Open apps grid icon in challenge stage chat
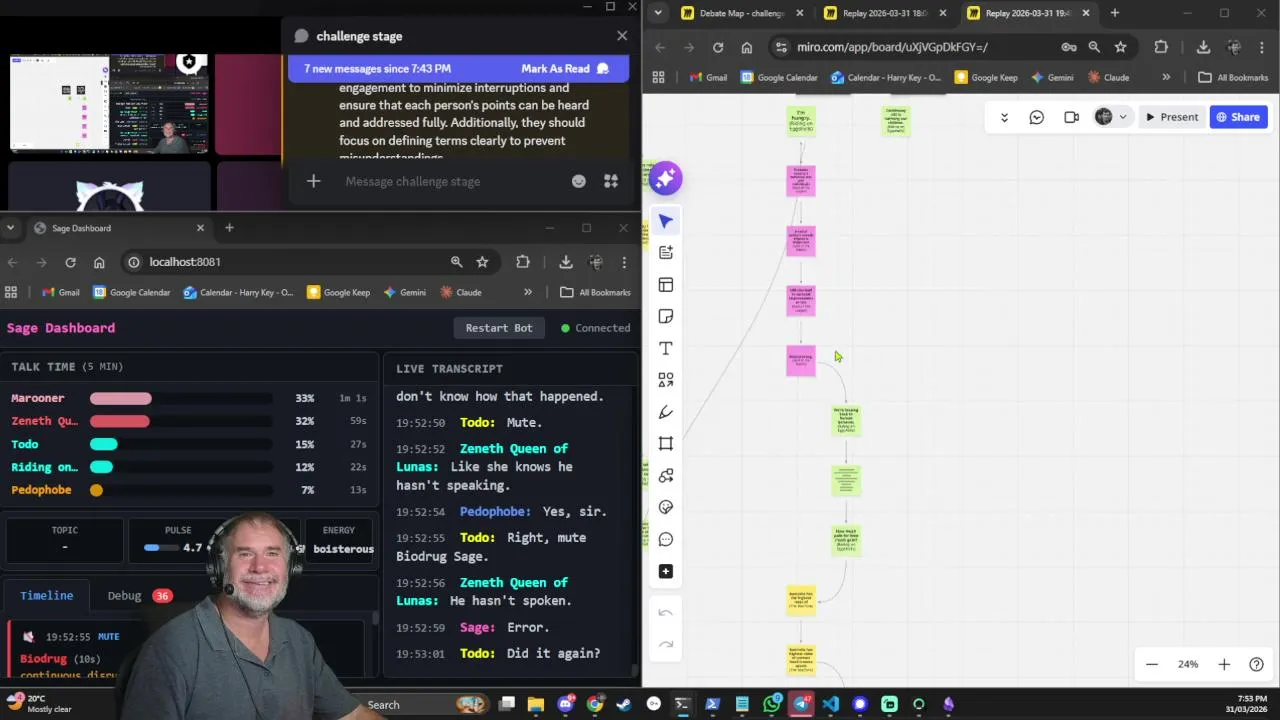The image size is (1280, 720). pyautogui.click(x=611, y=181)
